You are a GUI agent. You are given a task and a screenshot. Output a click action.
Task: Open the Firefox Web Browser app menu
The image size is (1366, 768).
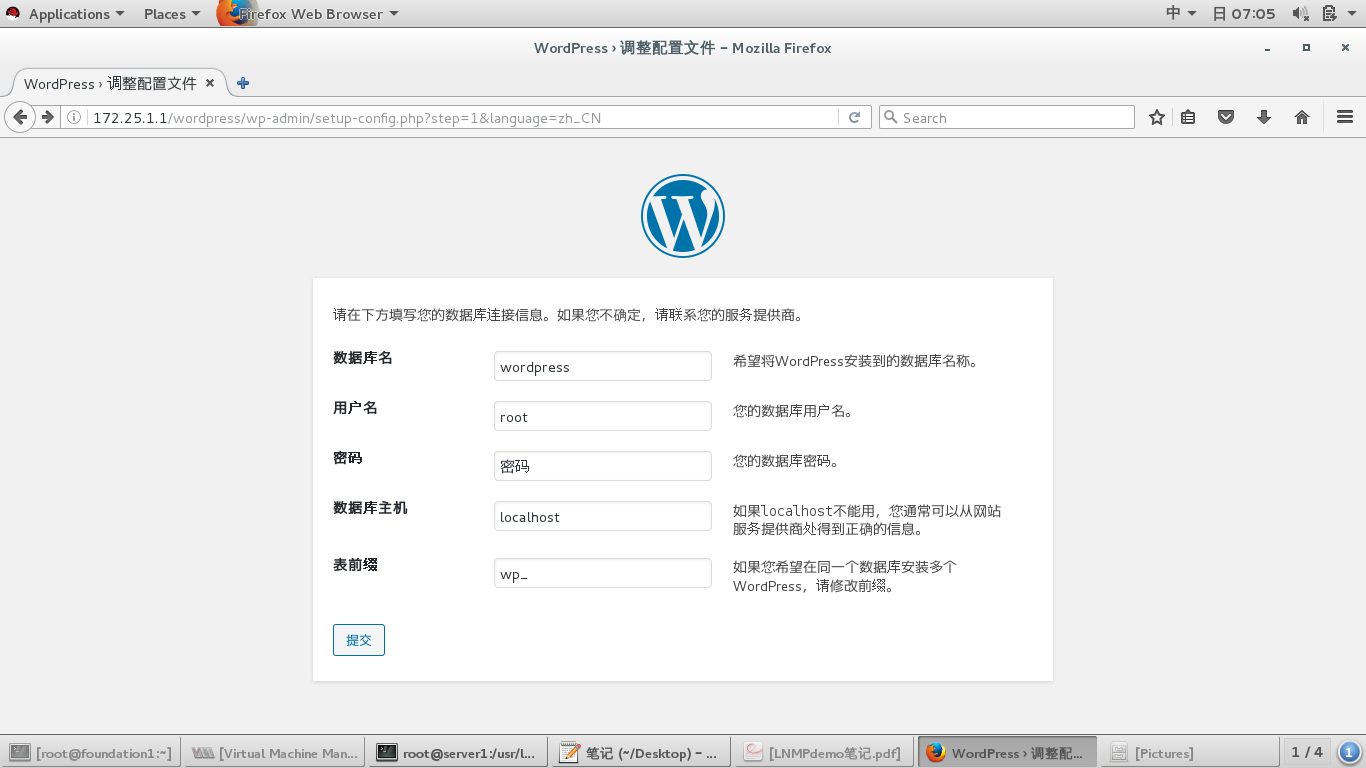click(x=308, y=13)
